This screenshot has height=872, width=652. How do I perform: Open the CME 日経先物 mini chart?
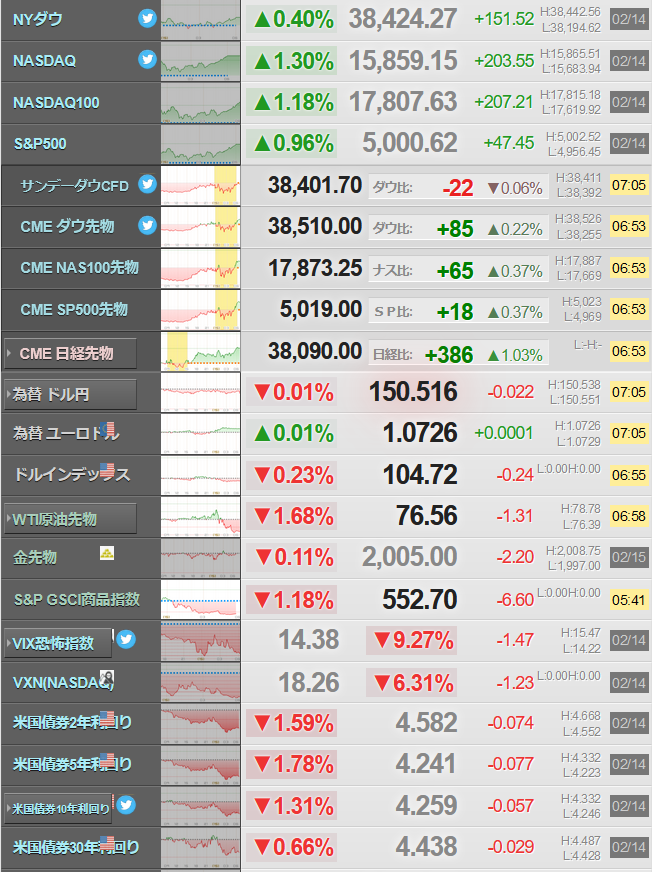201,351
